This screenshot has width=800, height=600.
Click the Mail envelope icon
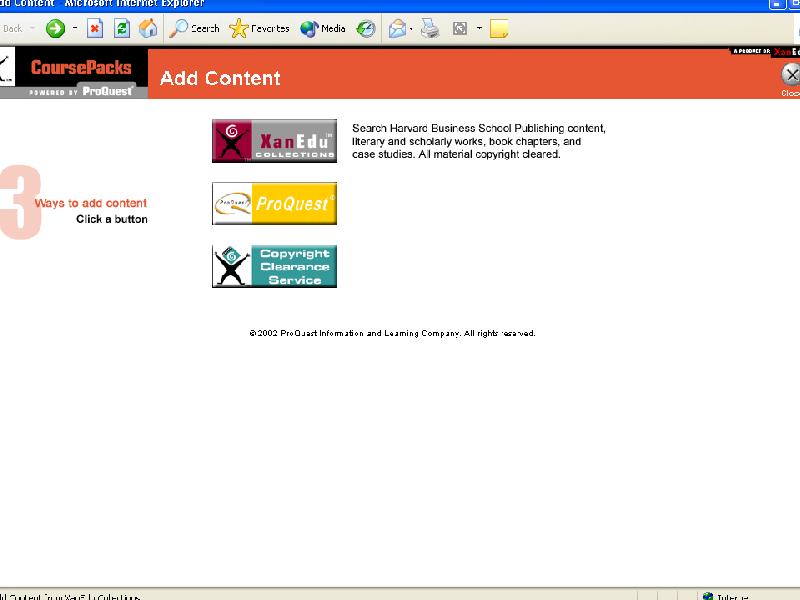click(397, 29)
